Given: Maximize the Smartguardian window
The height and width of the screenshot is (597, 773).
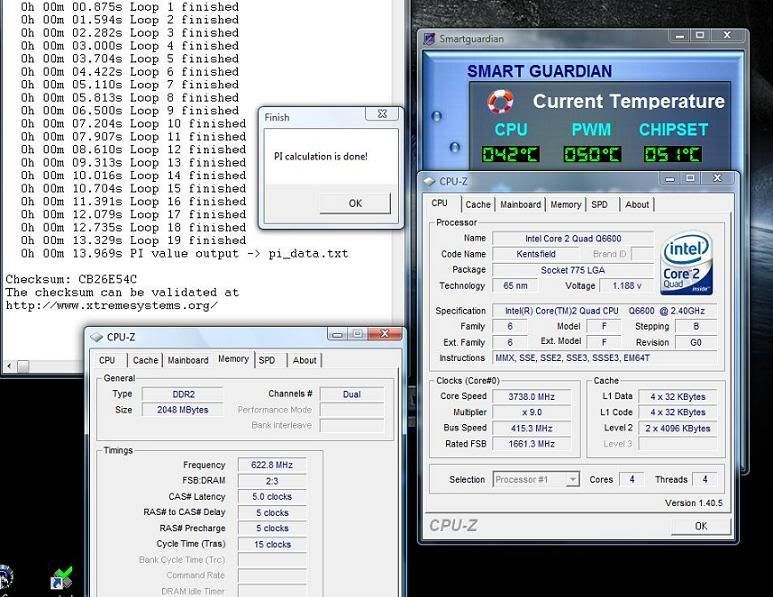Looking at the screenshot, I should pyautogui.click(x=700, y=35).
